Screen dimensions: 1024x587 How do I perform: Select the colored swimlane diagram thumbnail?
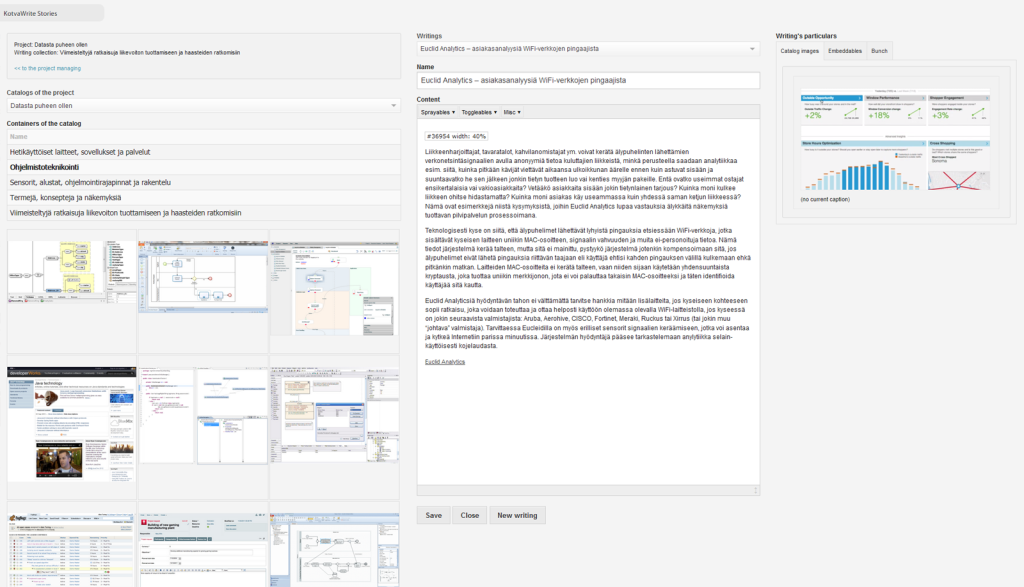tap(334, 288)
